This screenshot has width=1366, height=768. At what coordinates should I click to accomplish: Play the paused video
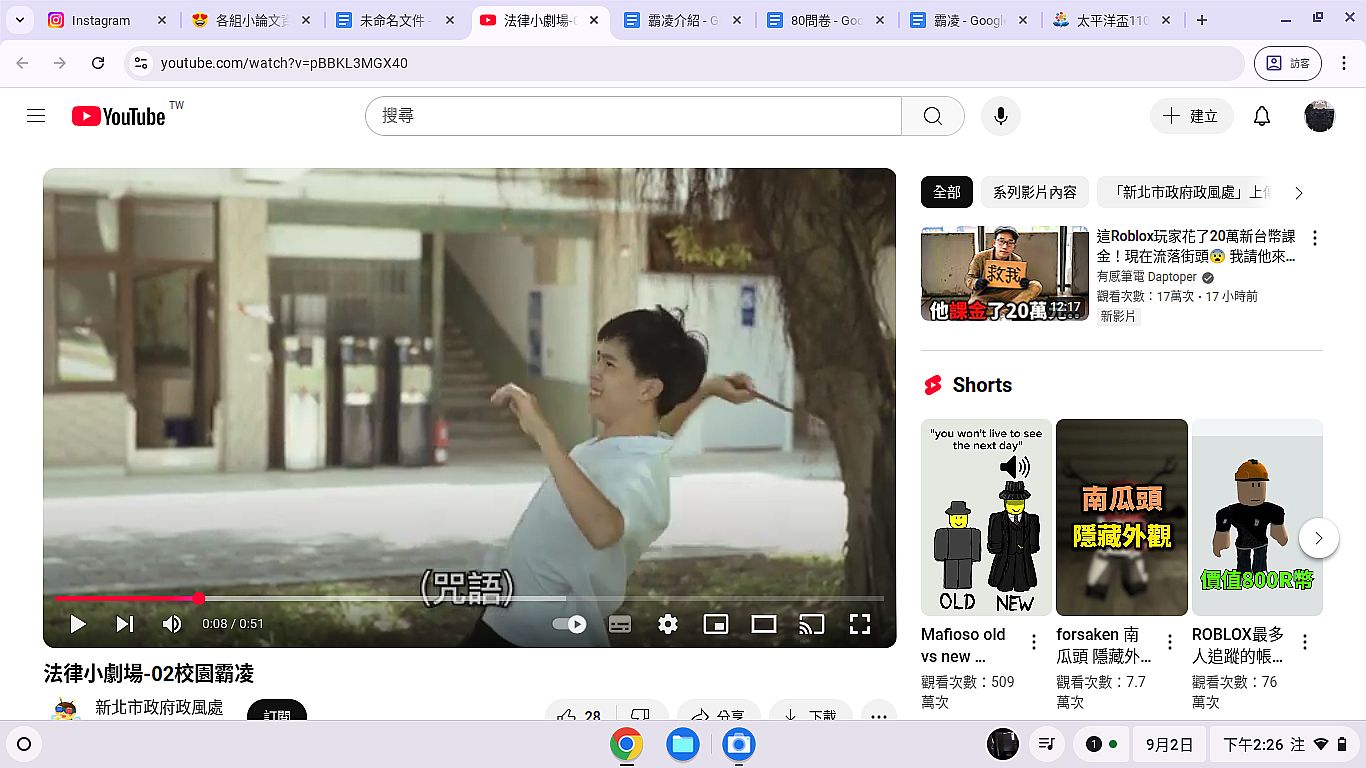coord(77,624)
